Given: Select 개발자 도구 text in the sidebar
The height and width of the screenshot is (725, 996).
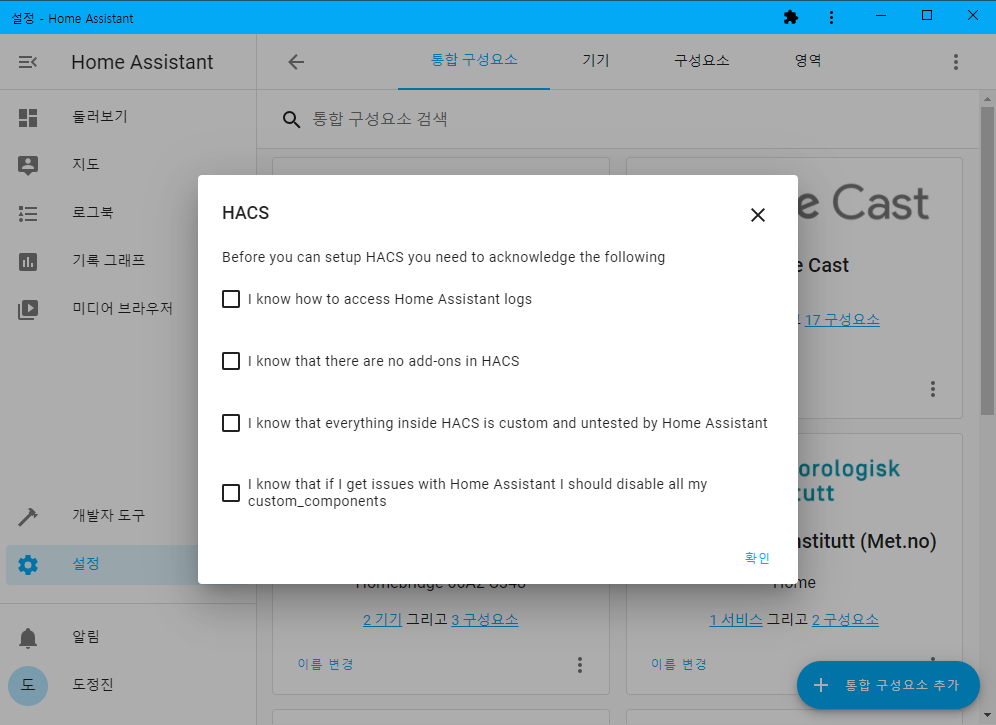Looking at the screenshot, I should pyautogui.click(x=109, y=515).
